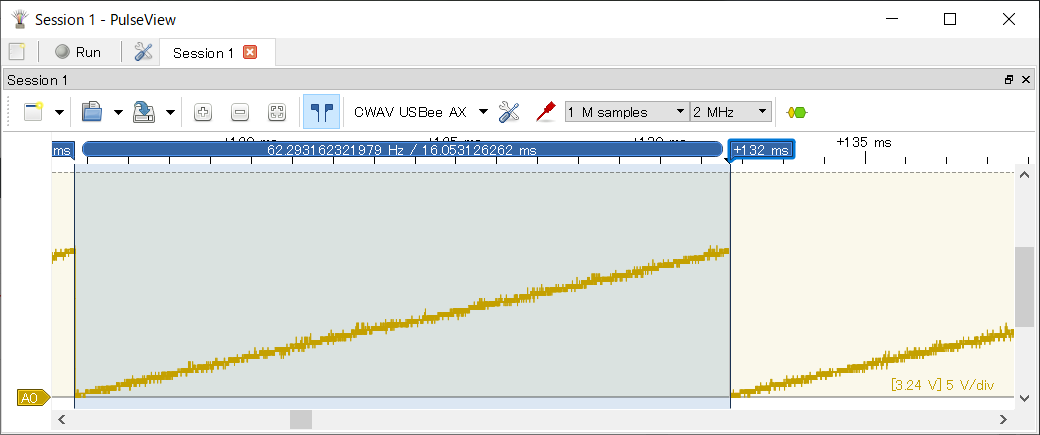Image resolution: width=1040 pixels, height=435 pixels.
Task: Expand the save options dropdown arrow
Action: pyautogui.click(x=170, y=112)
